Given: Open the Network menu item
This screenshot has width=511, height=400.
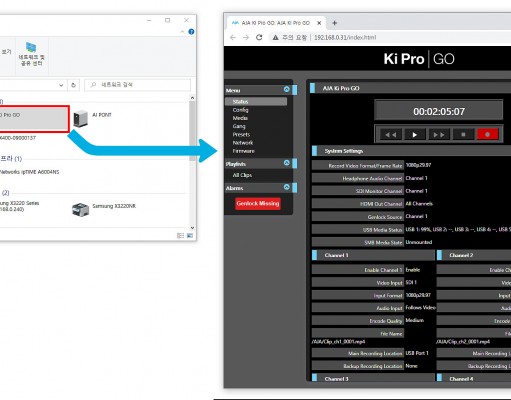Looking at the screenshot, I should click(243, 143).
